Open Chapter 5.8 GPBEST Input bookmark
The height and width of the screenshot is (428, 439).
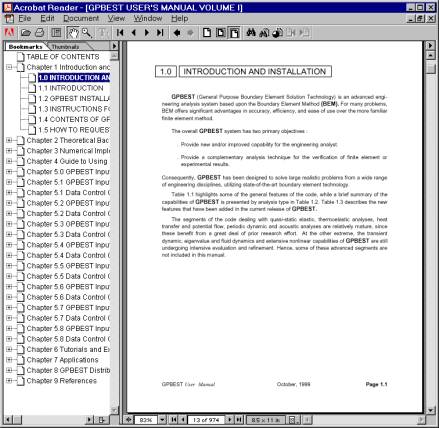pyautogui.click(x=68, y=329)
